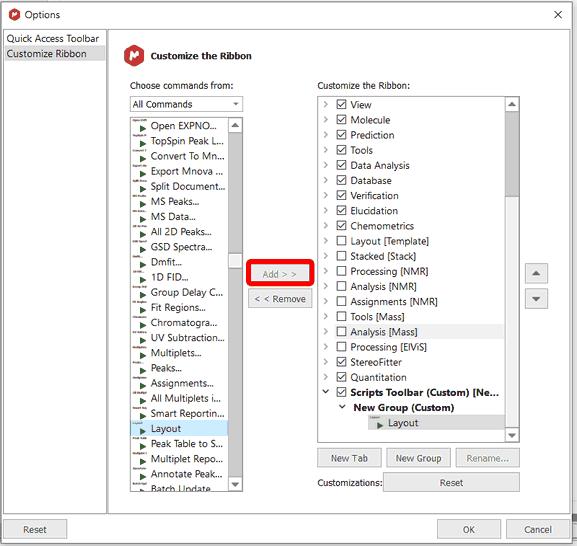Uncheck the StereoFitter checkbox
577x546 pixels.
click(341, 362)
